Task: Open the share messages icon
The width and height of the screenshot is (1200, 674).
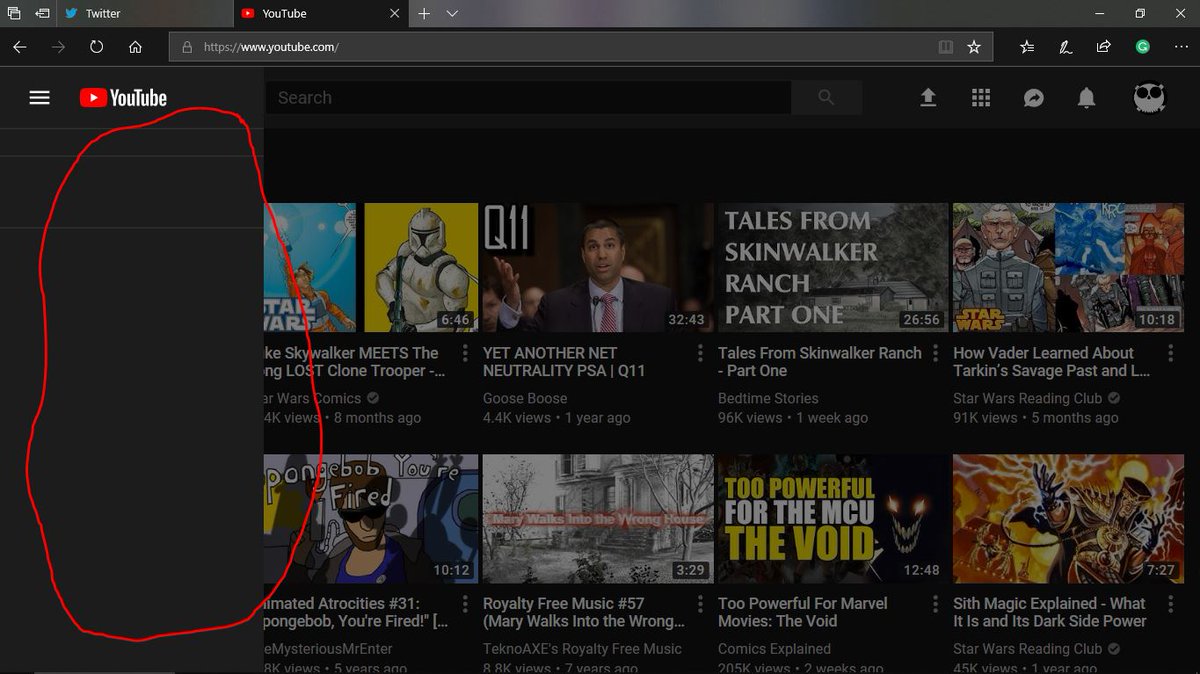Action: click(x=1034, y=97)
